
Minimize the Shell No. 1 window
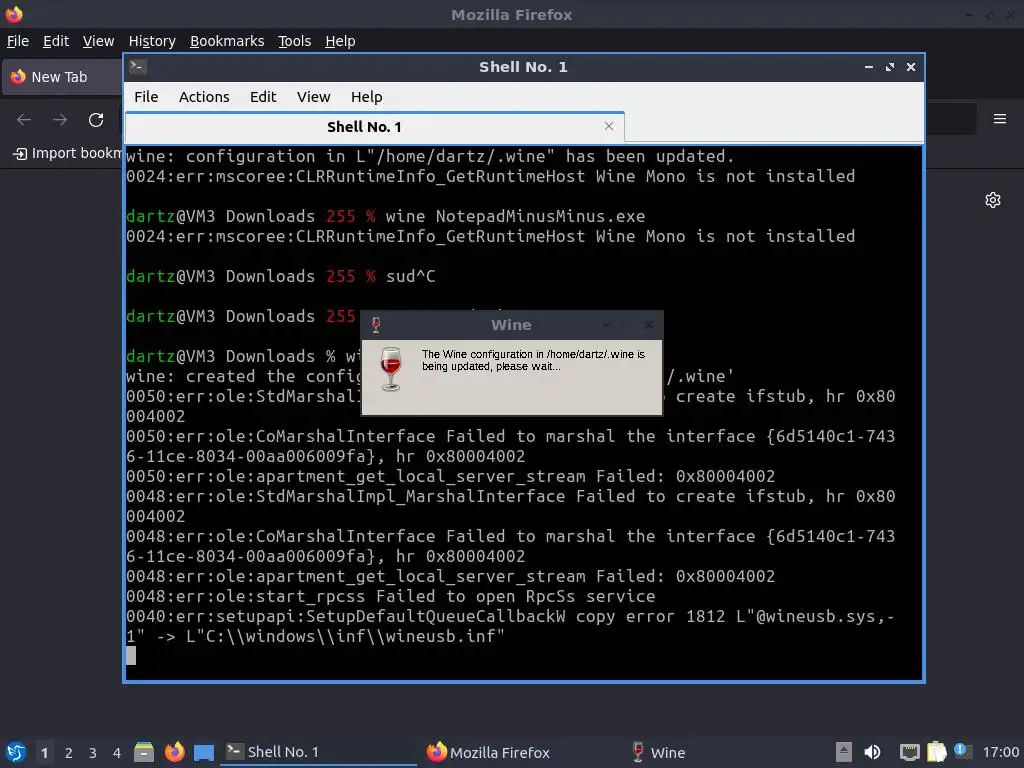869,67
